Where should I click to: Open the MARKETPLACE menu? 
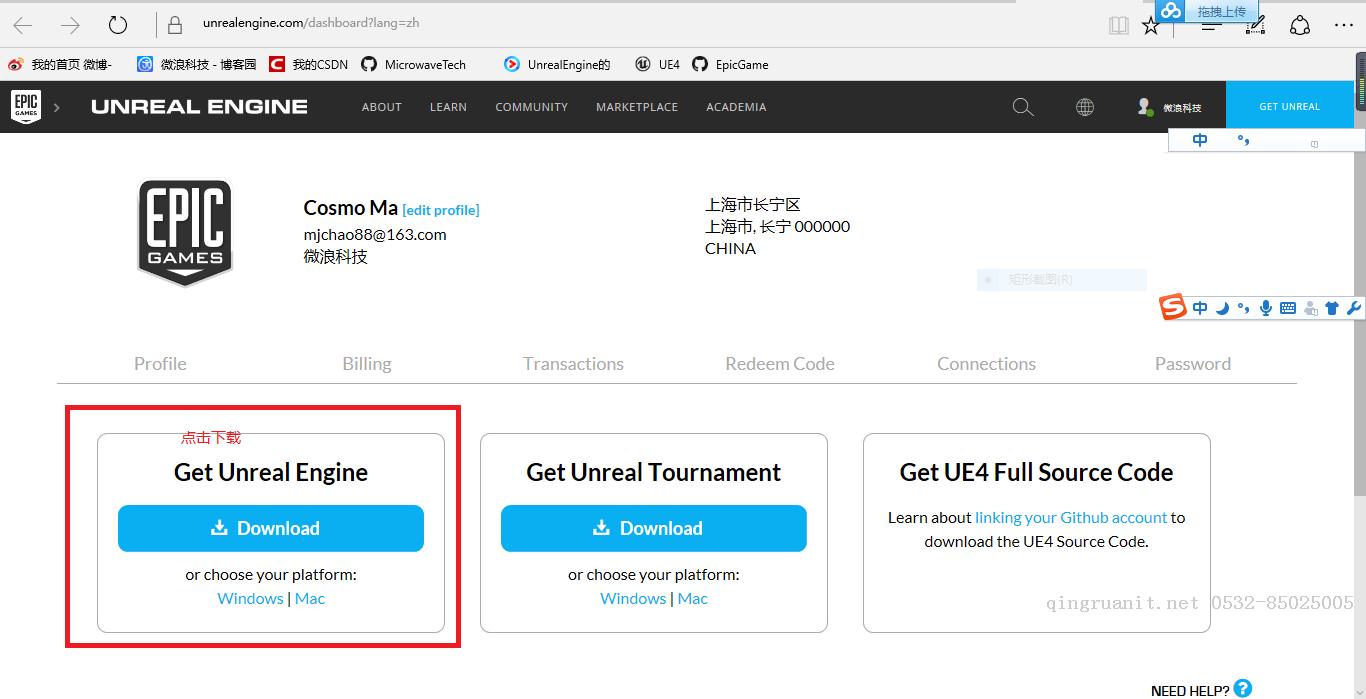tap(637, 107)
